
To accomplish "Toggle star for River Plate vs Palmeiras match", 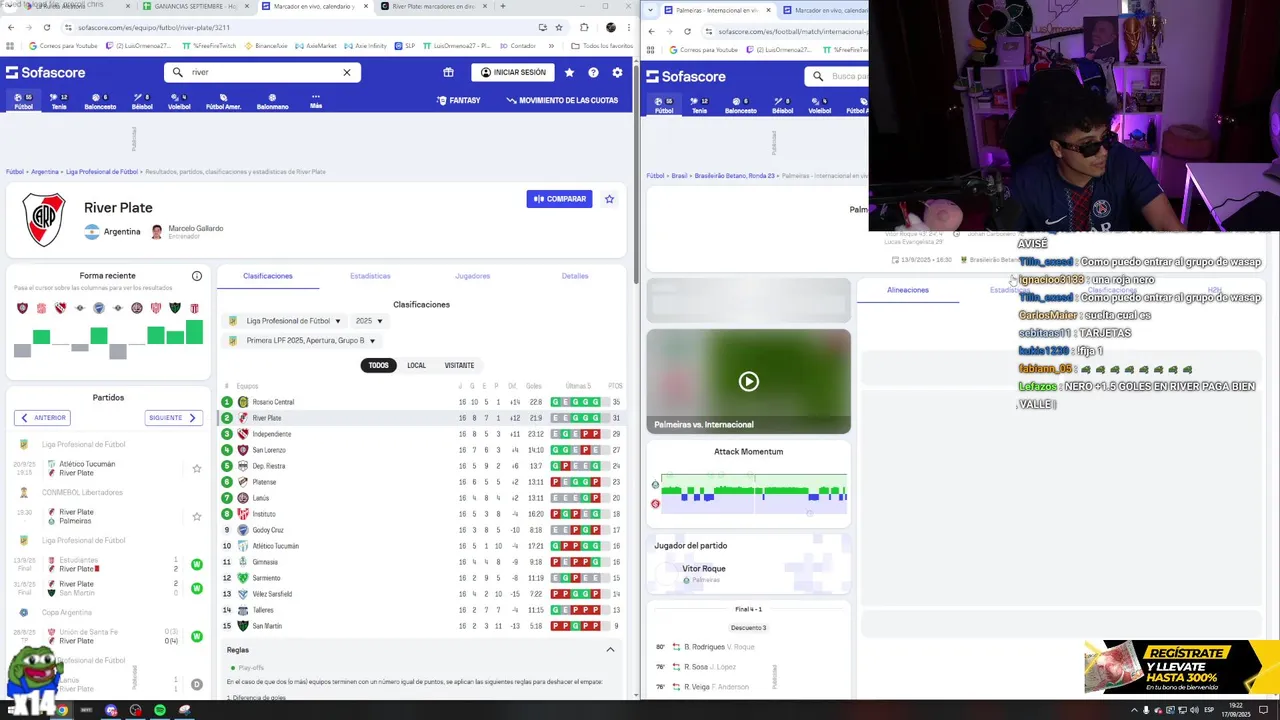I will coord(197,516).
